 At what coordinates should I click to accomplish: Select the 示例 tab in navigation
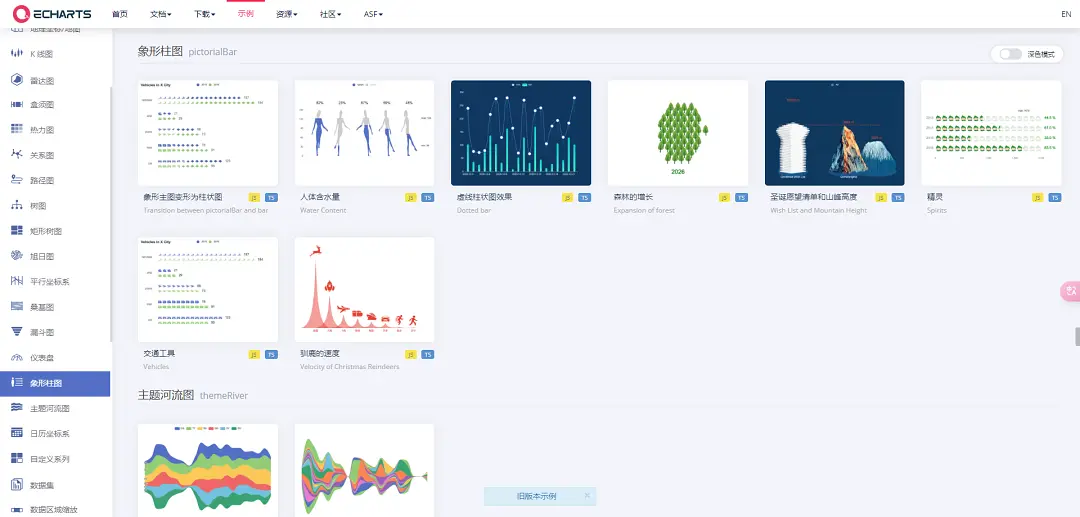coord(245,14)
